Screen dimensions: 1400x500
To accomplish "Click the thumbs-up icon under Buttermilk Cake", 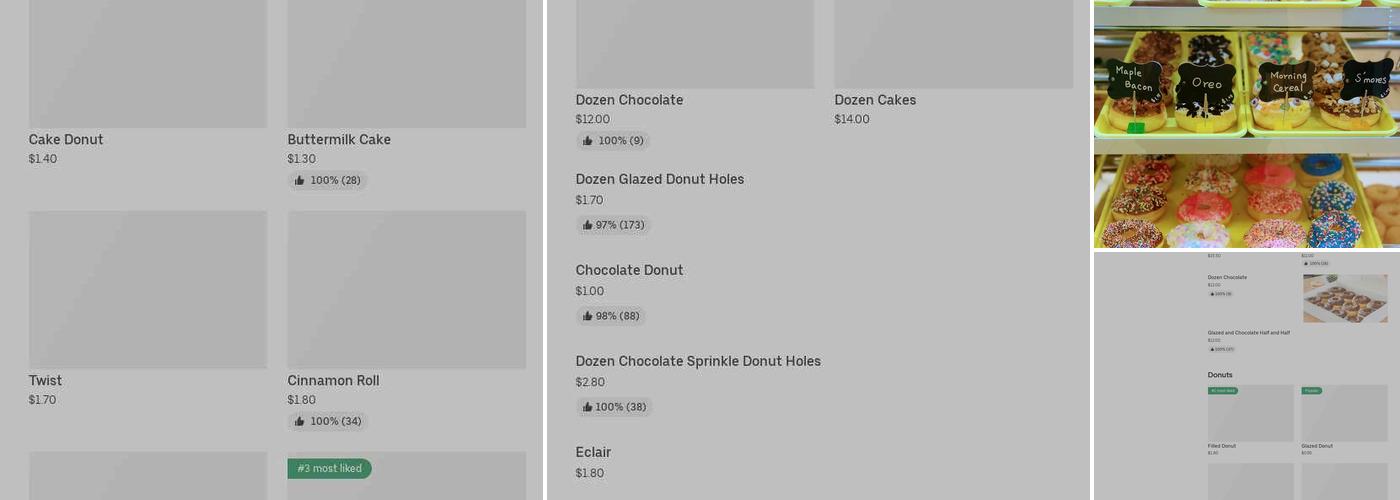I will (299, 181).
